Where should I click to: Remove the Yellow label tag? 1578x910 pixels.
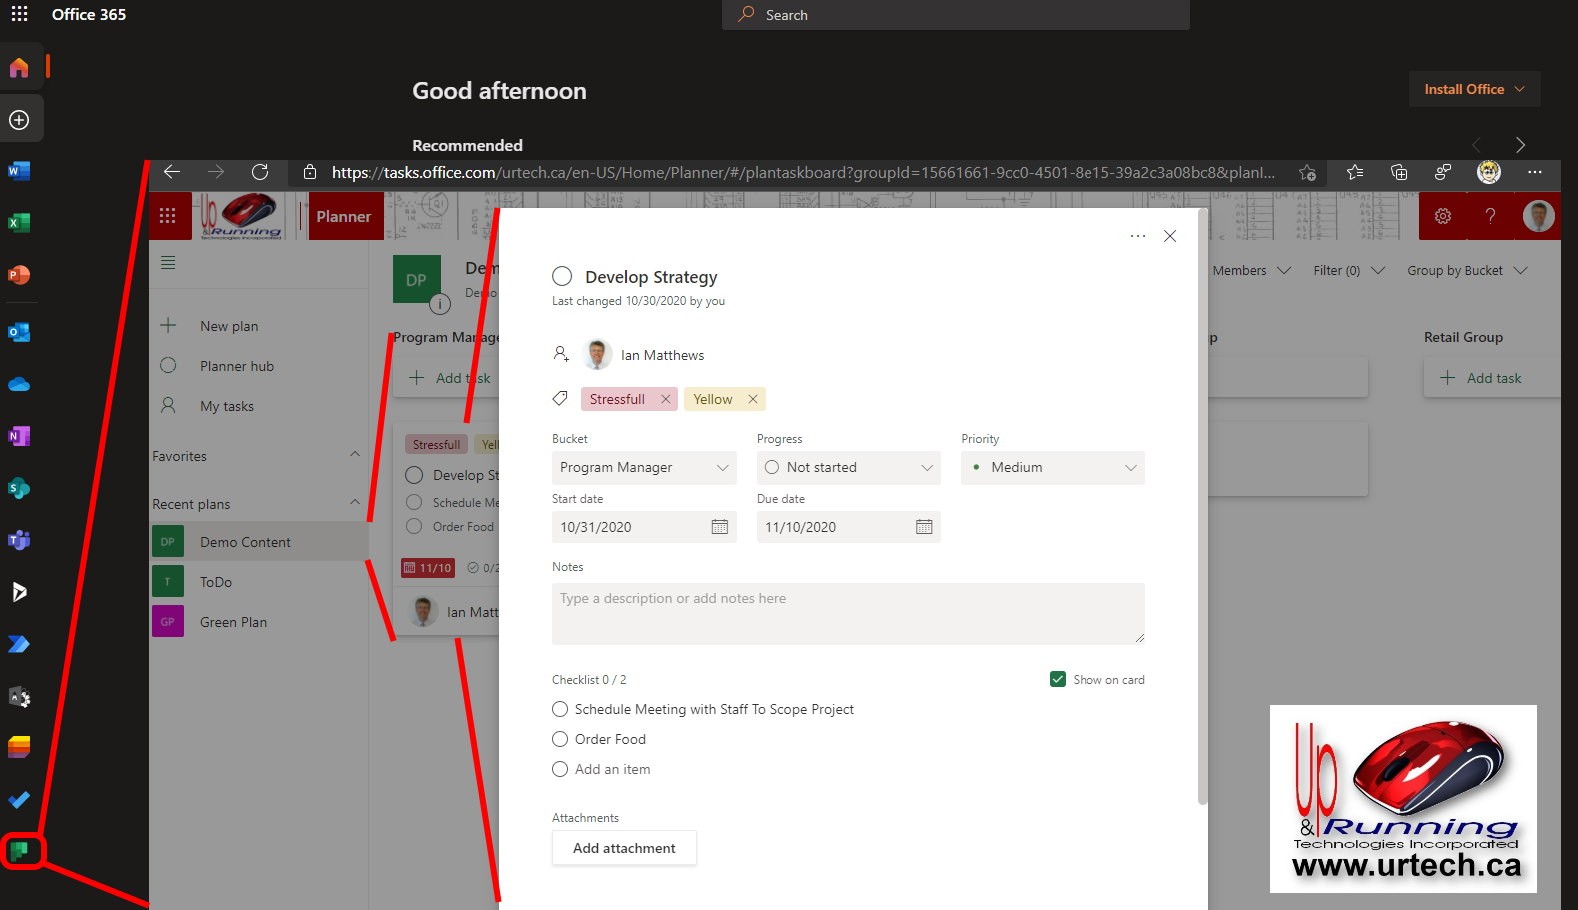[753, 399]
